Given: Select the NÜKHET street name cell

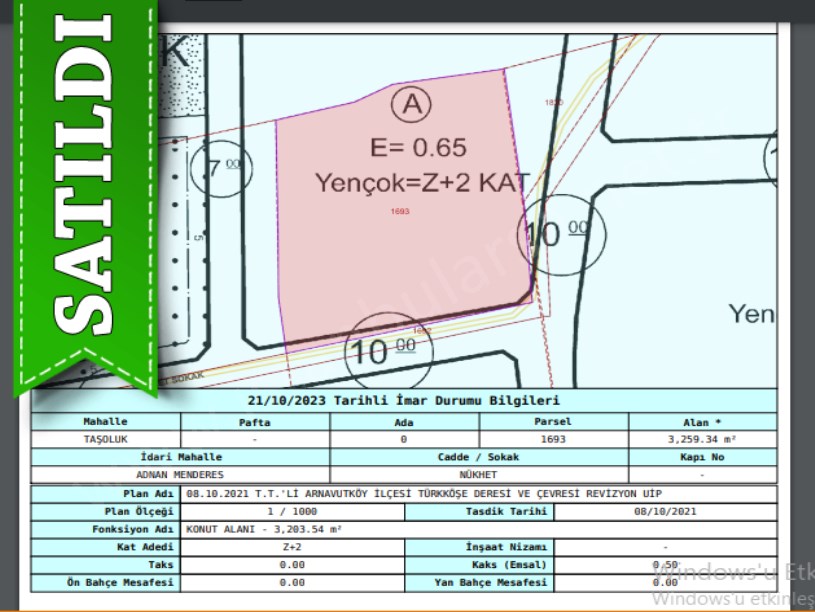Looking at the screenshot, I should [x=479, y=474].
